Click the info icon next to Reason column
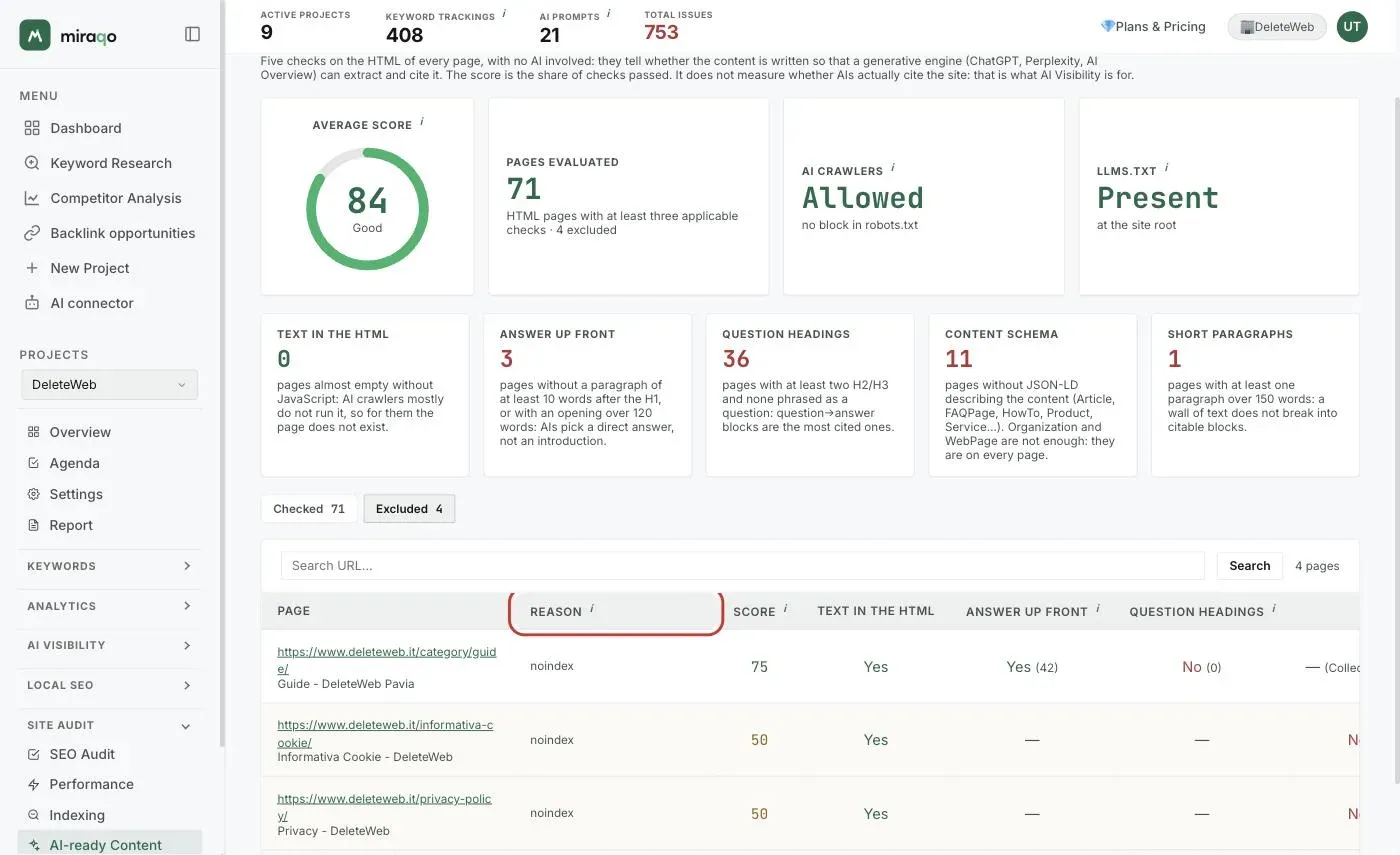This screenshot has height=855, width=1400. tap(592, 609)
